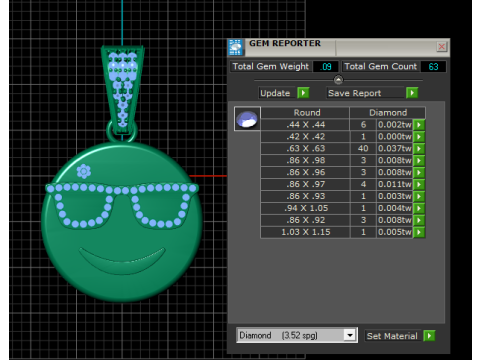
Task: Click the 0.037tw weight cell
Action: (x=395, y=149)
